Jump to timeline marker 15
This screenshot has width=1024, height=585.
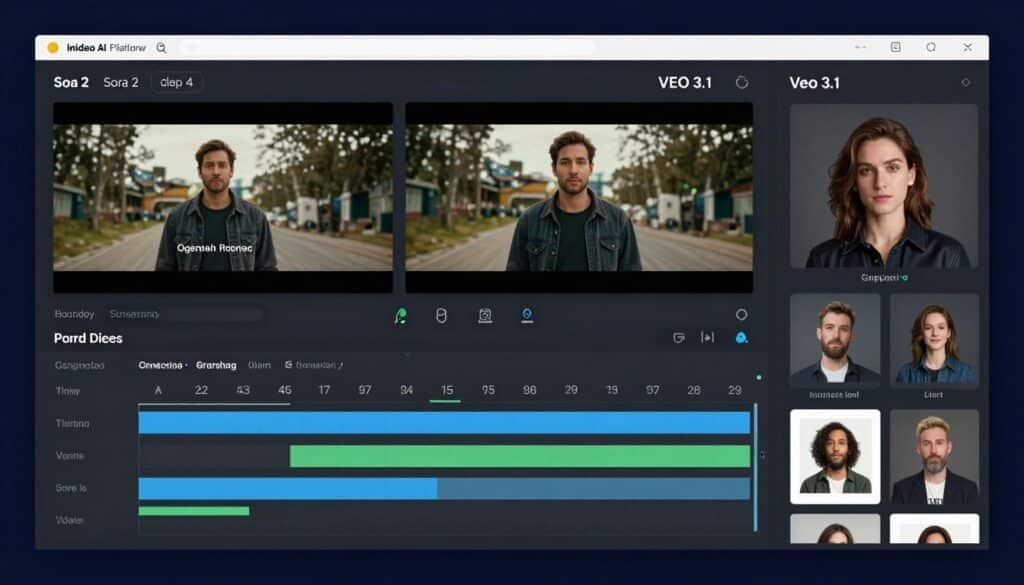[x=447, y=390]
